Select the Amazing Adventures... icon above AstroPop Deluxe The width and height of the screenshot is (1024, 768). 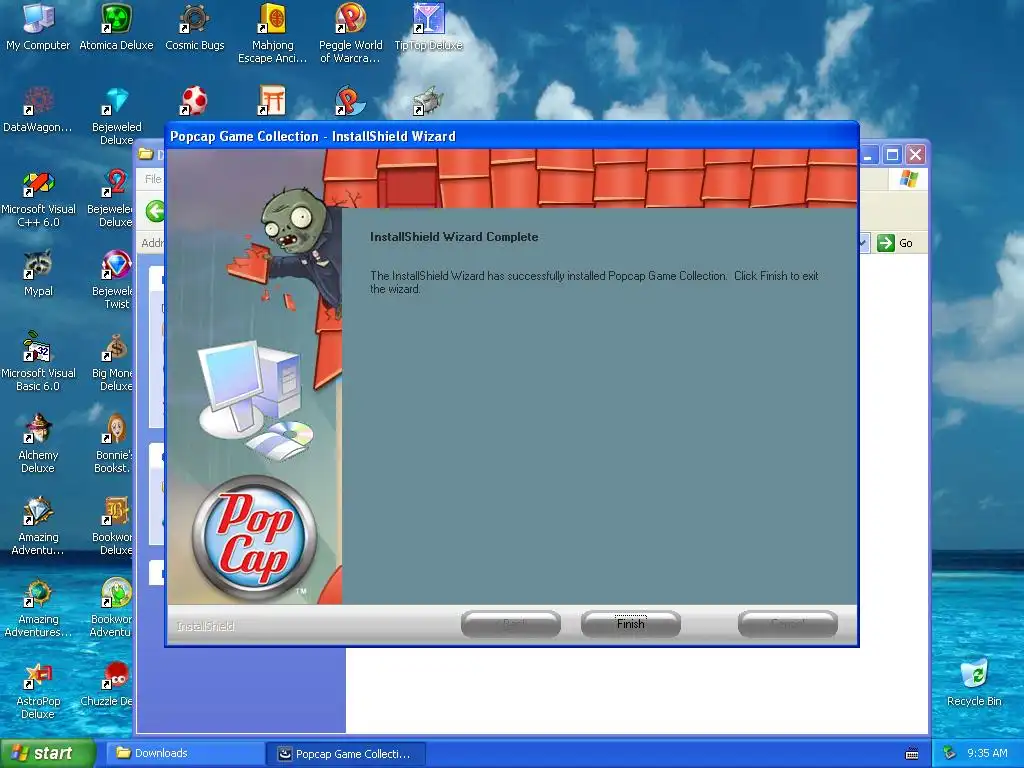[38, 608]
